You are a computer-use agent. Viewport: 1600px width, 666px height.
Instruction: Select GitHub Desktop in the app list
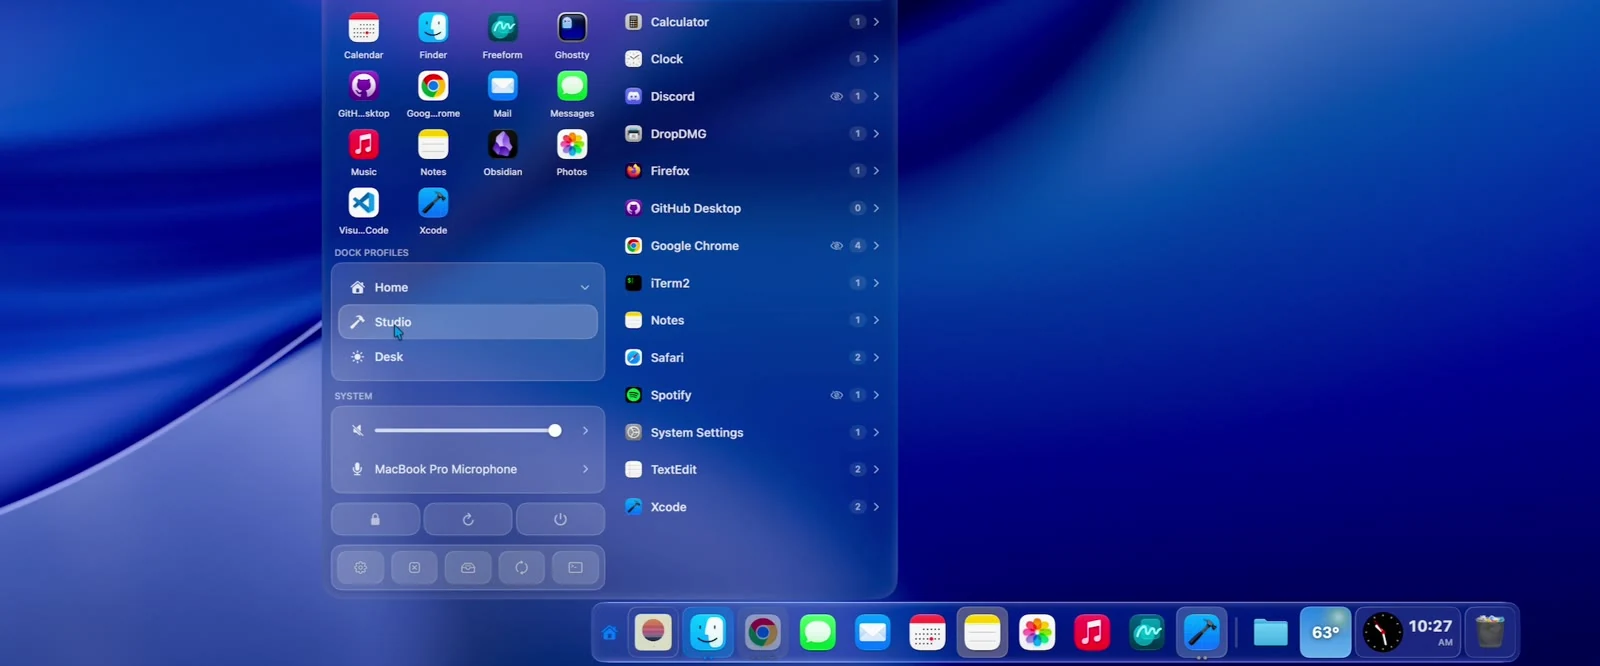click(752, 208)
